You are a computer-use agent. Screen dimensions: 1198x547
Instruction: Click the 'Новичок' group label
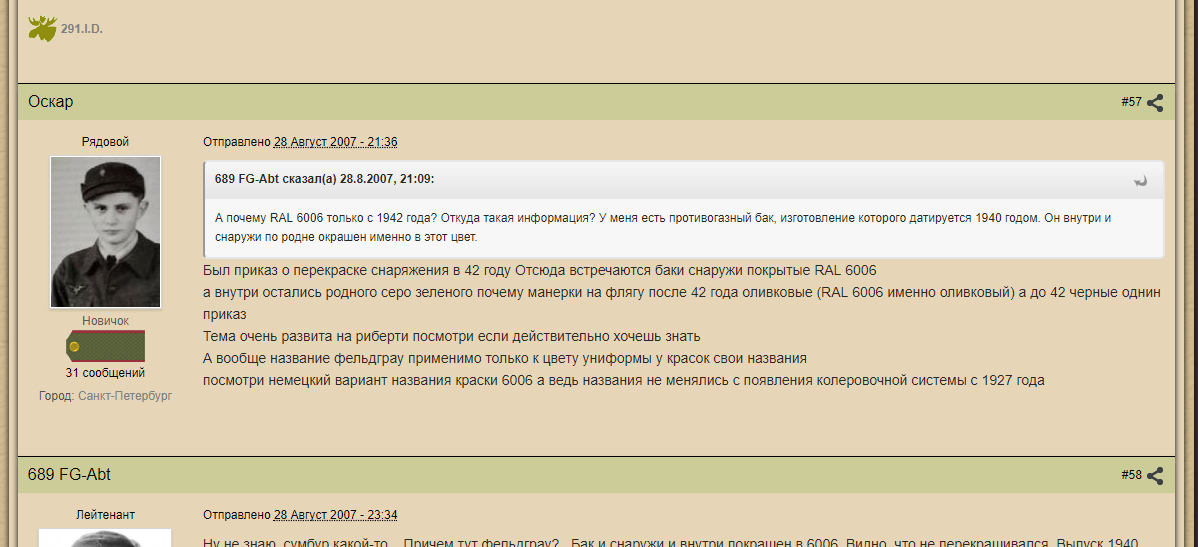coord(105,321)
